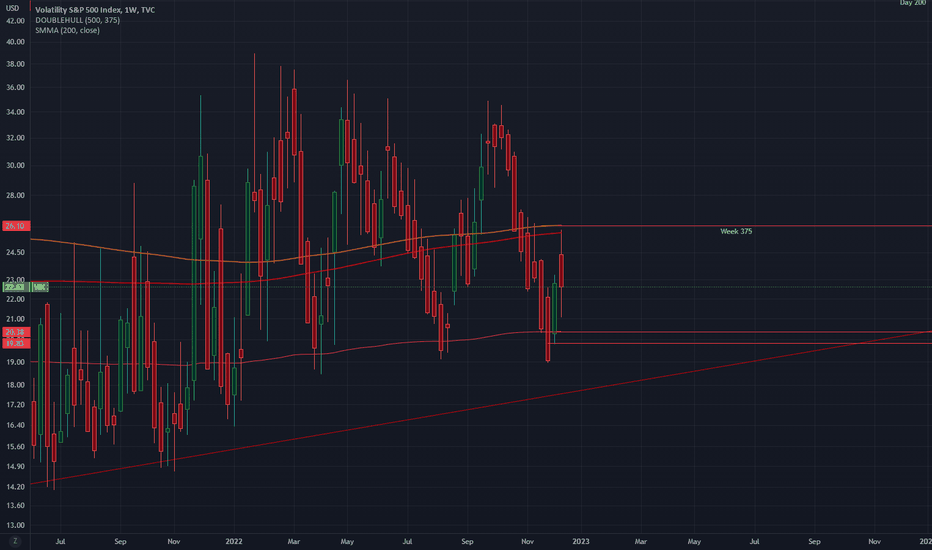Click the 14.20 price axis label
This screenshot has height=550, width=932.
[15, 487]
